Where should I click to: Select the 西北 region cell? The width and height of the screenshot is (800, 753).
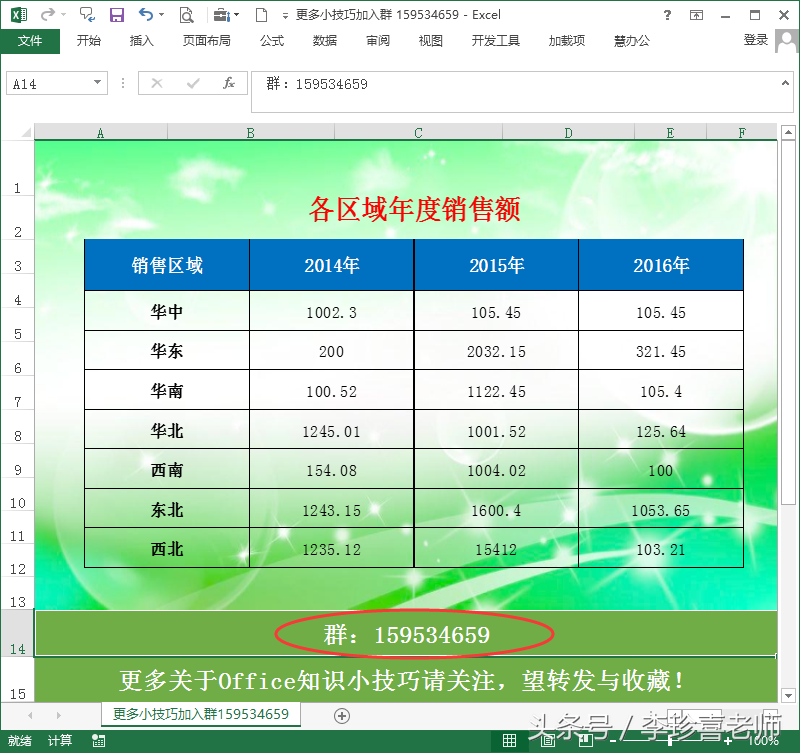pos(167,548)
